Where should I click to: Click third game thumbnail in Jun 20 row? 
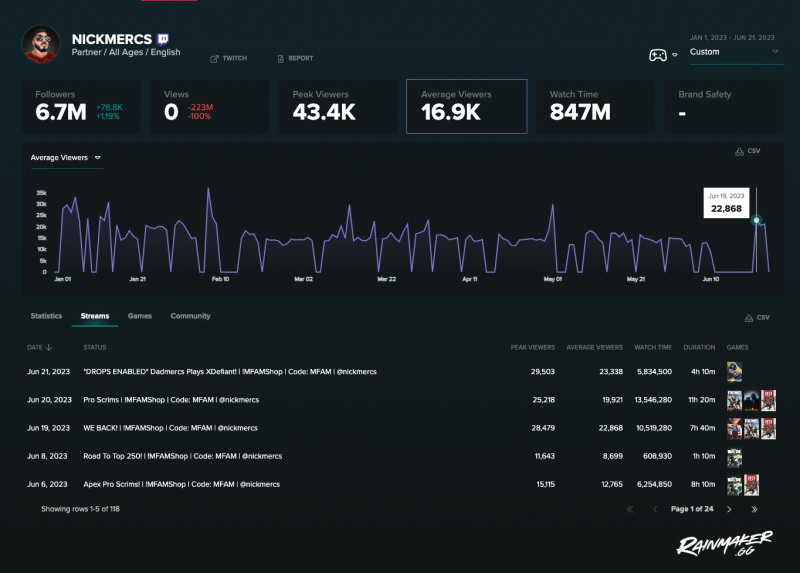click(x=768, y=401)
